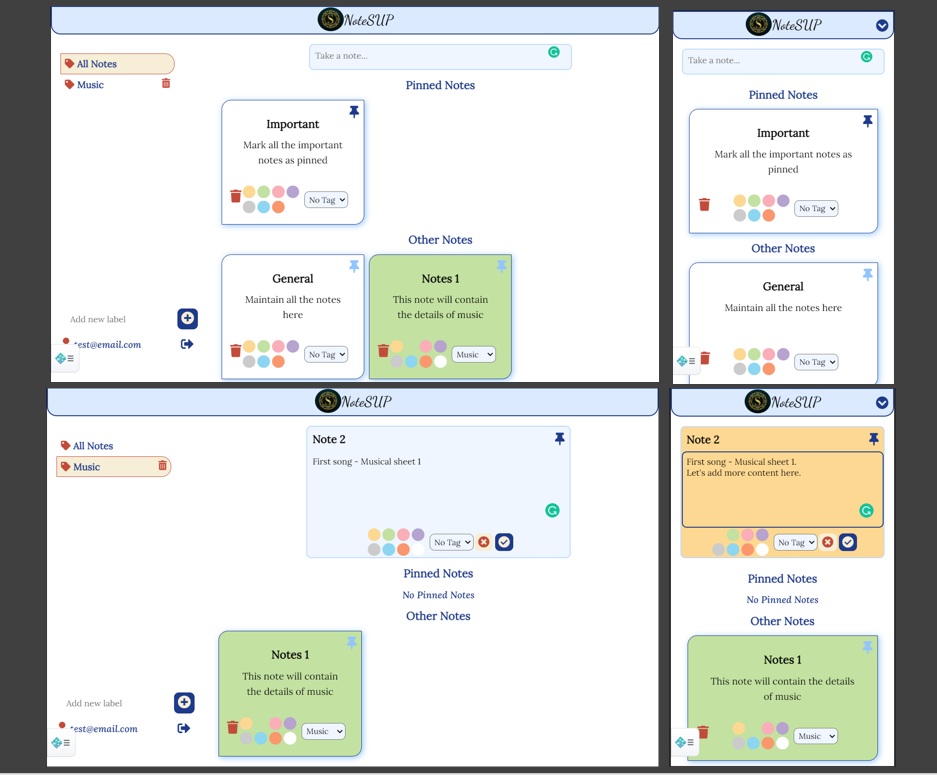Unpin the Important note in narrow mobile view
937x775 pixels.
867,121
